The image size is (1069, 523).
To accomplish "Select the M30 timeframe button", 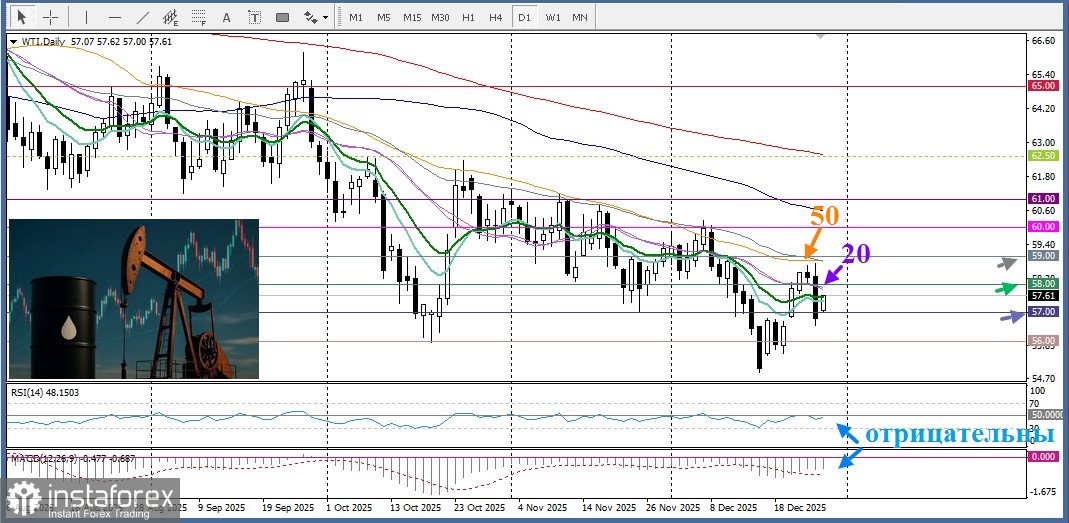I will point(440,17).
